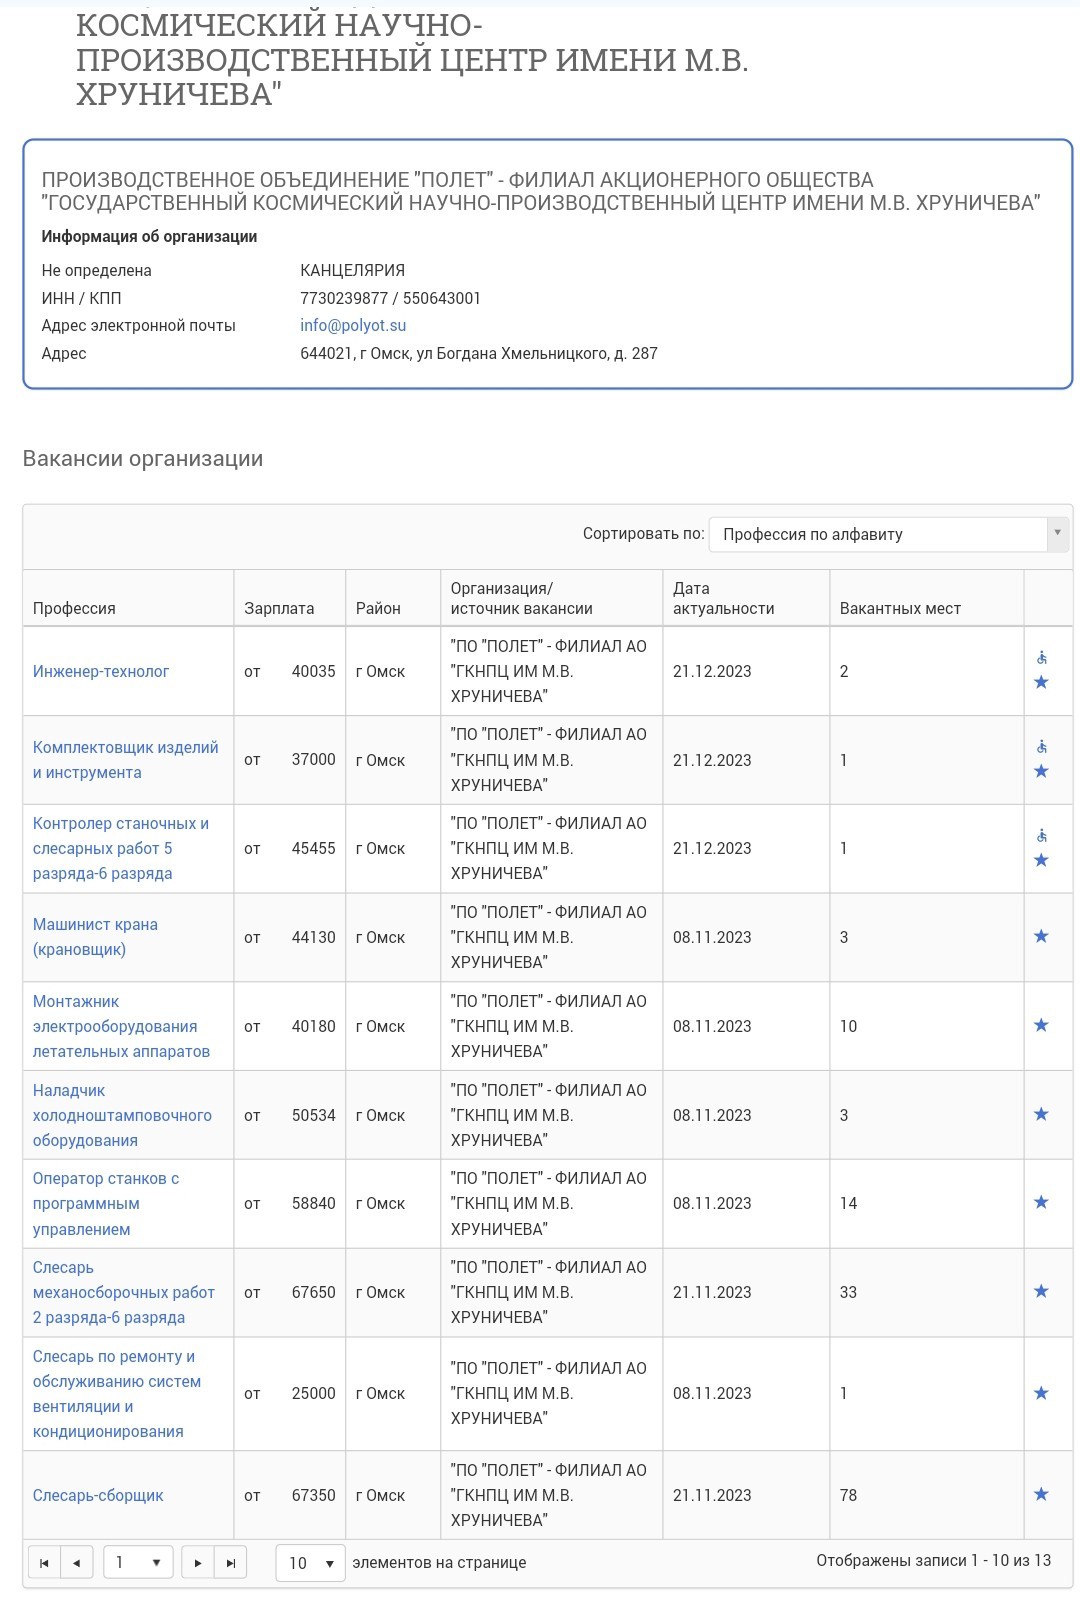Screen dimensions: 1080x1605
Task: Click the accessibility icon in Инженер-технолог row
Action: pyautogui.click(x=1042, y=657)
